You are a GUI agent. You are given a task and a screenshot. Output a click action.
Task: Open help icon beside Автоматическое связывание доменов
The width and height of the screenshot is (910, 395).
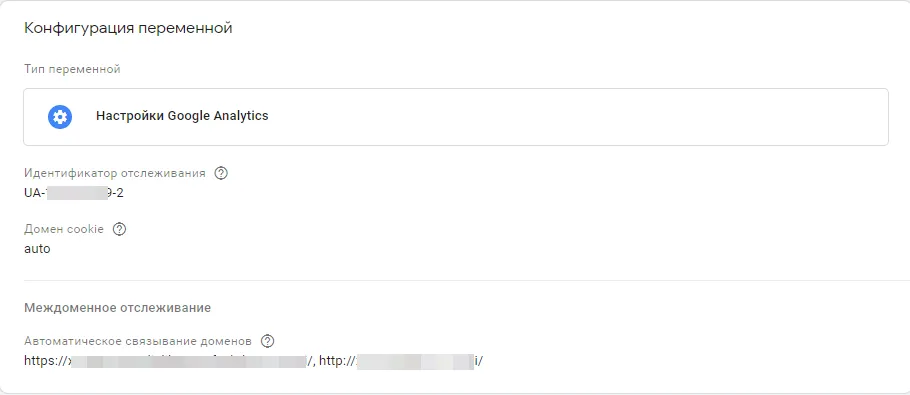[267, 341]
